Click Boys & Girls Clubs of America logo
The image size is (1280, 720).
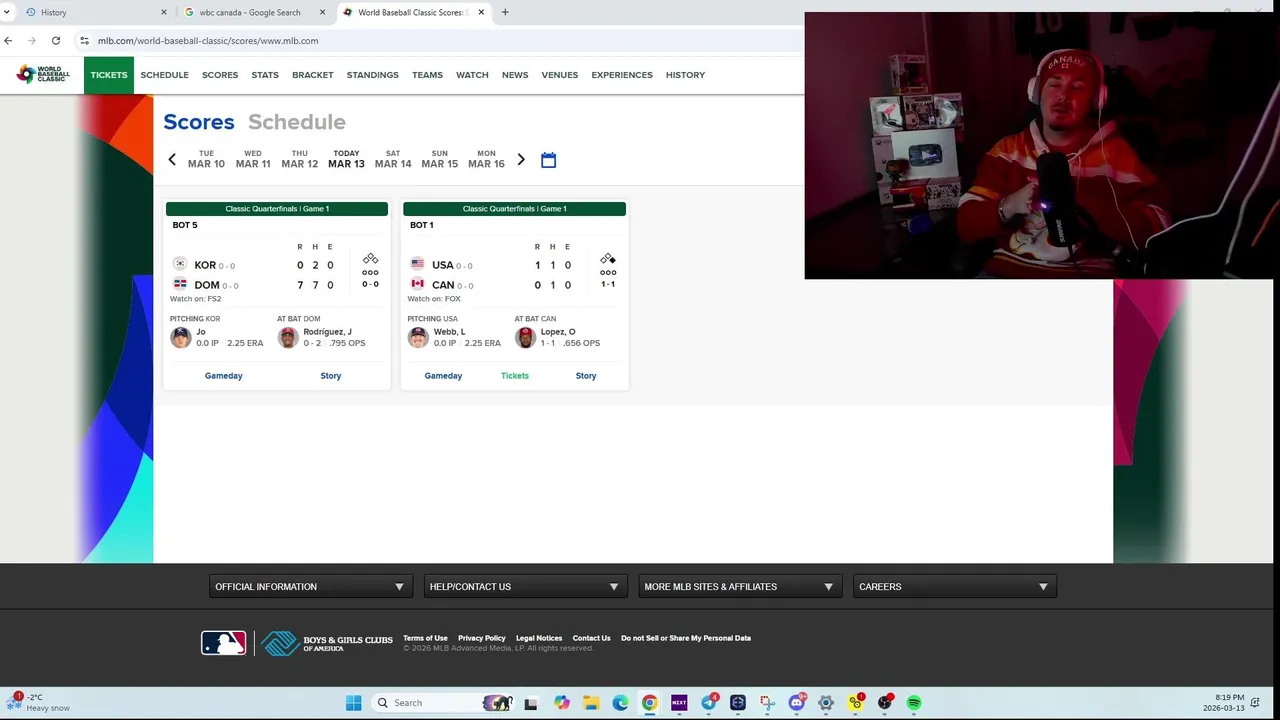click(327, 643)
